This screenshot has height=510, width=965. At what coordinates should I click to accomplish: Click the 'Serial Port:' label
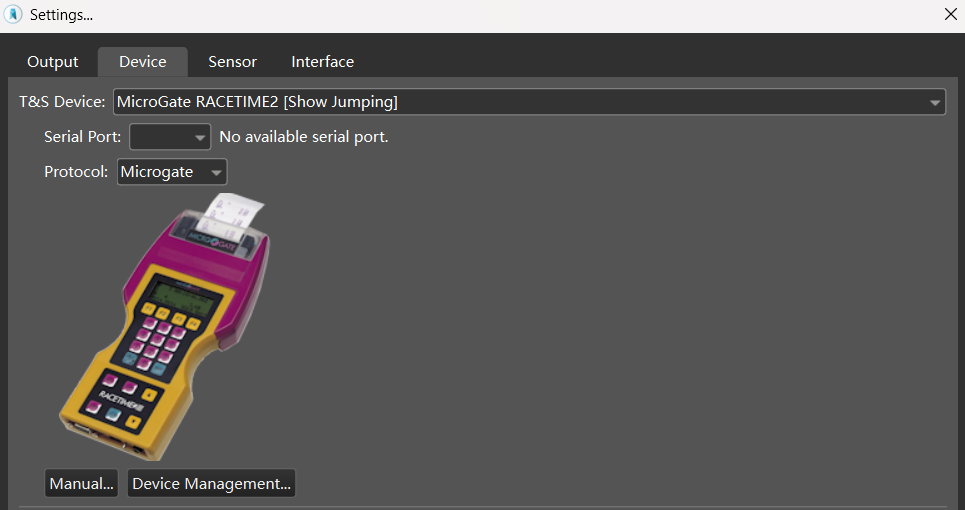click(83, 137)
